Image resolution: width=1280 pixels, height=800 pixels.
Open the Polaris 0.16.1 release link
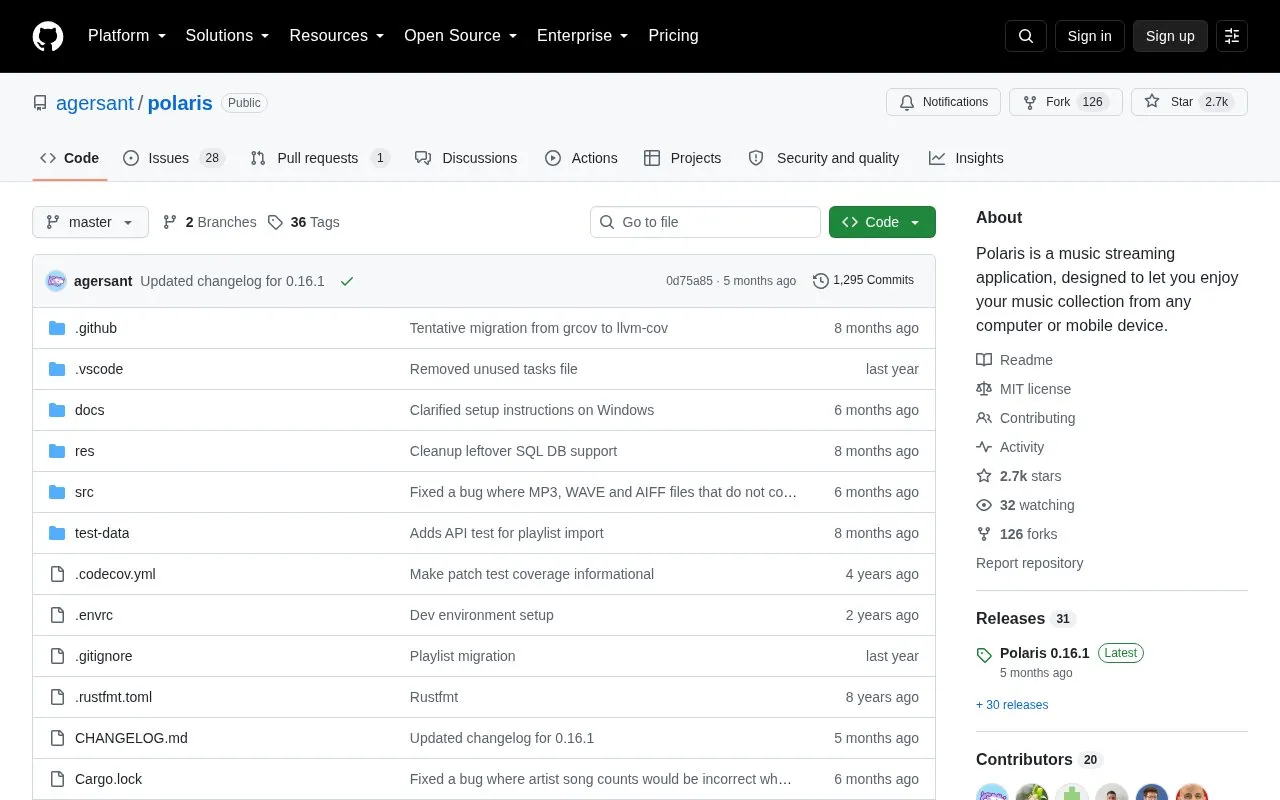[x=1044, y=653]
